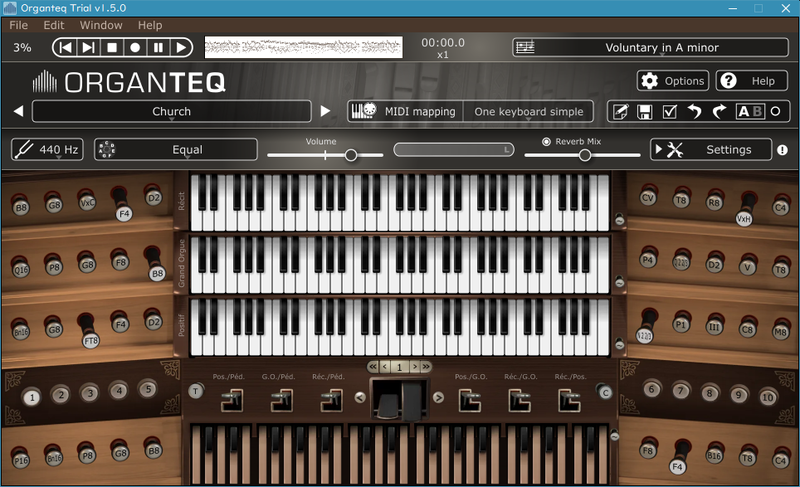This screenshot has height=487, width=800.
Task: Go to next preset after Church
Action: coord(325,111)
